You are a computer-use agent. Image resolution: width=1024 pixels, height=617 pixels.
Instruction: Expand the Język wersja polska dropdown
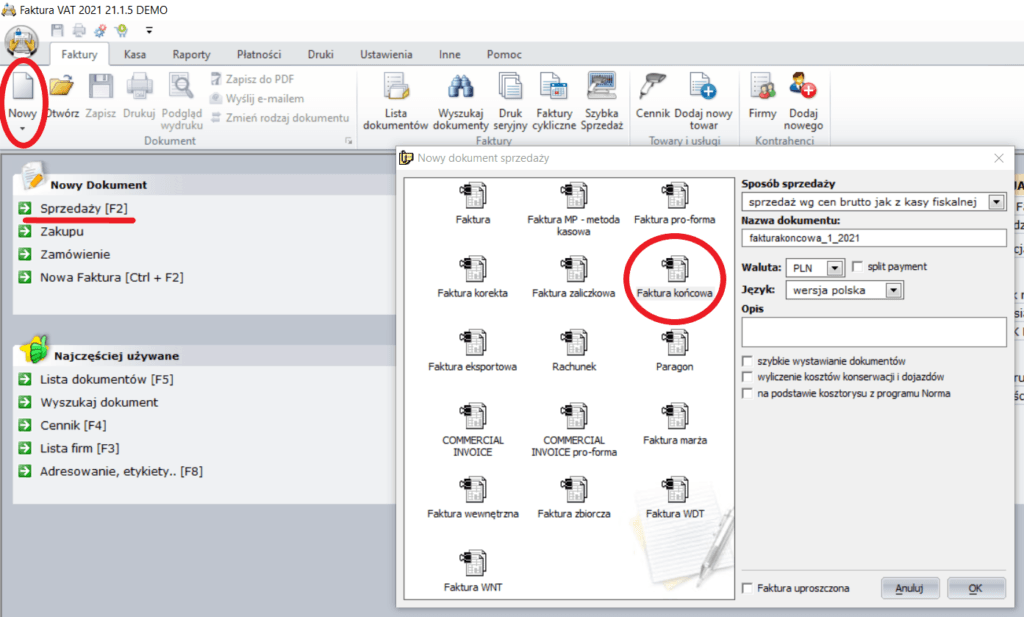894,290
